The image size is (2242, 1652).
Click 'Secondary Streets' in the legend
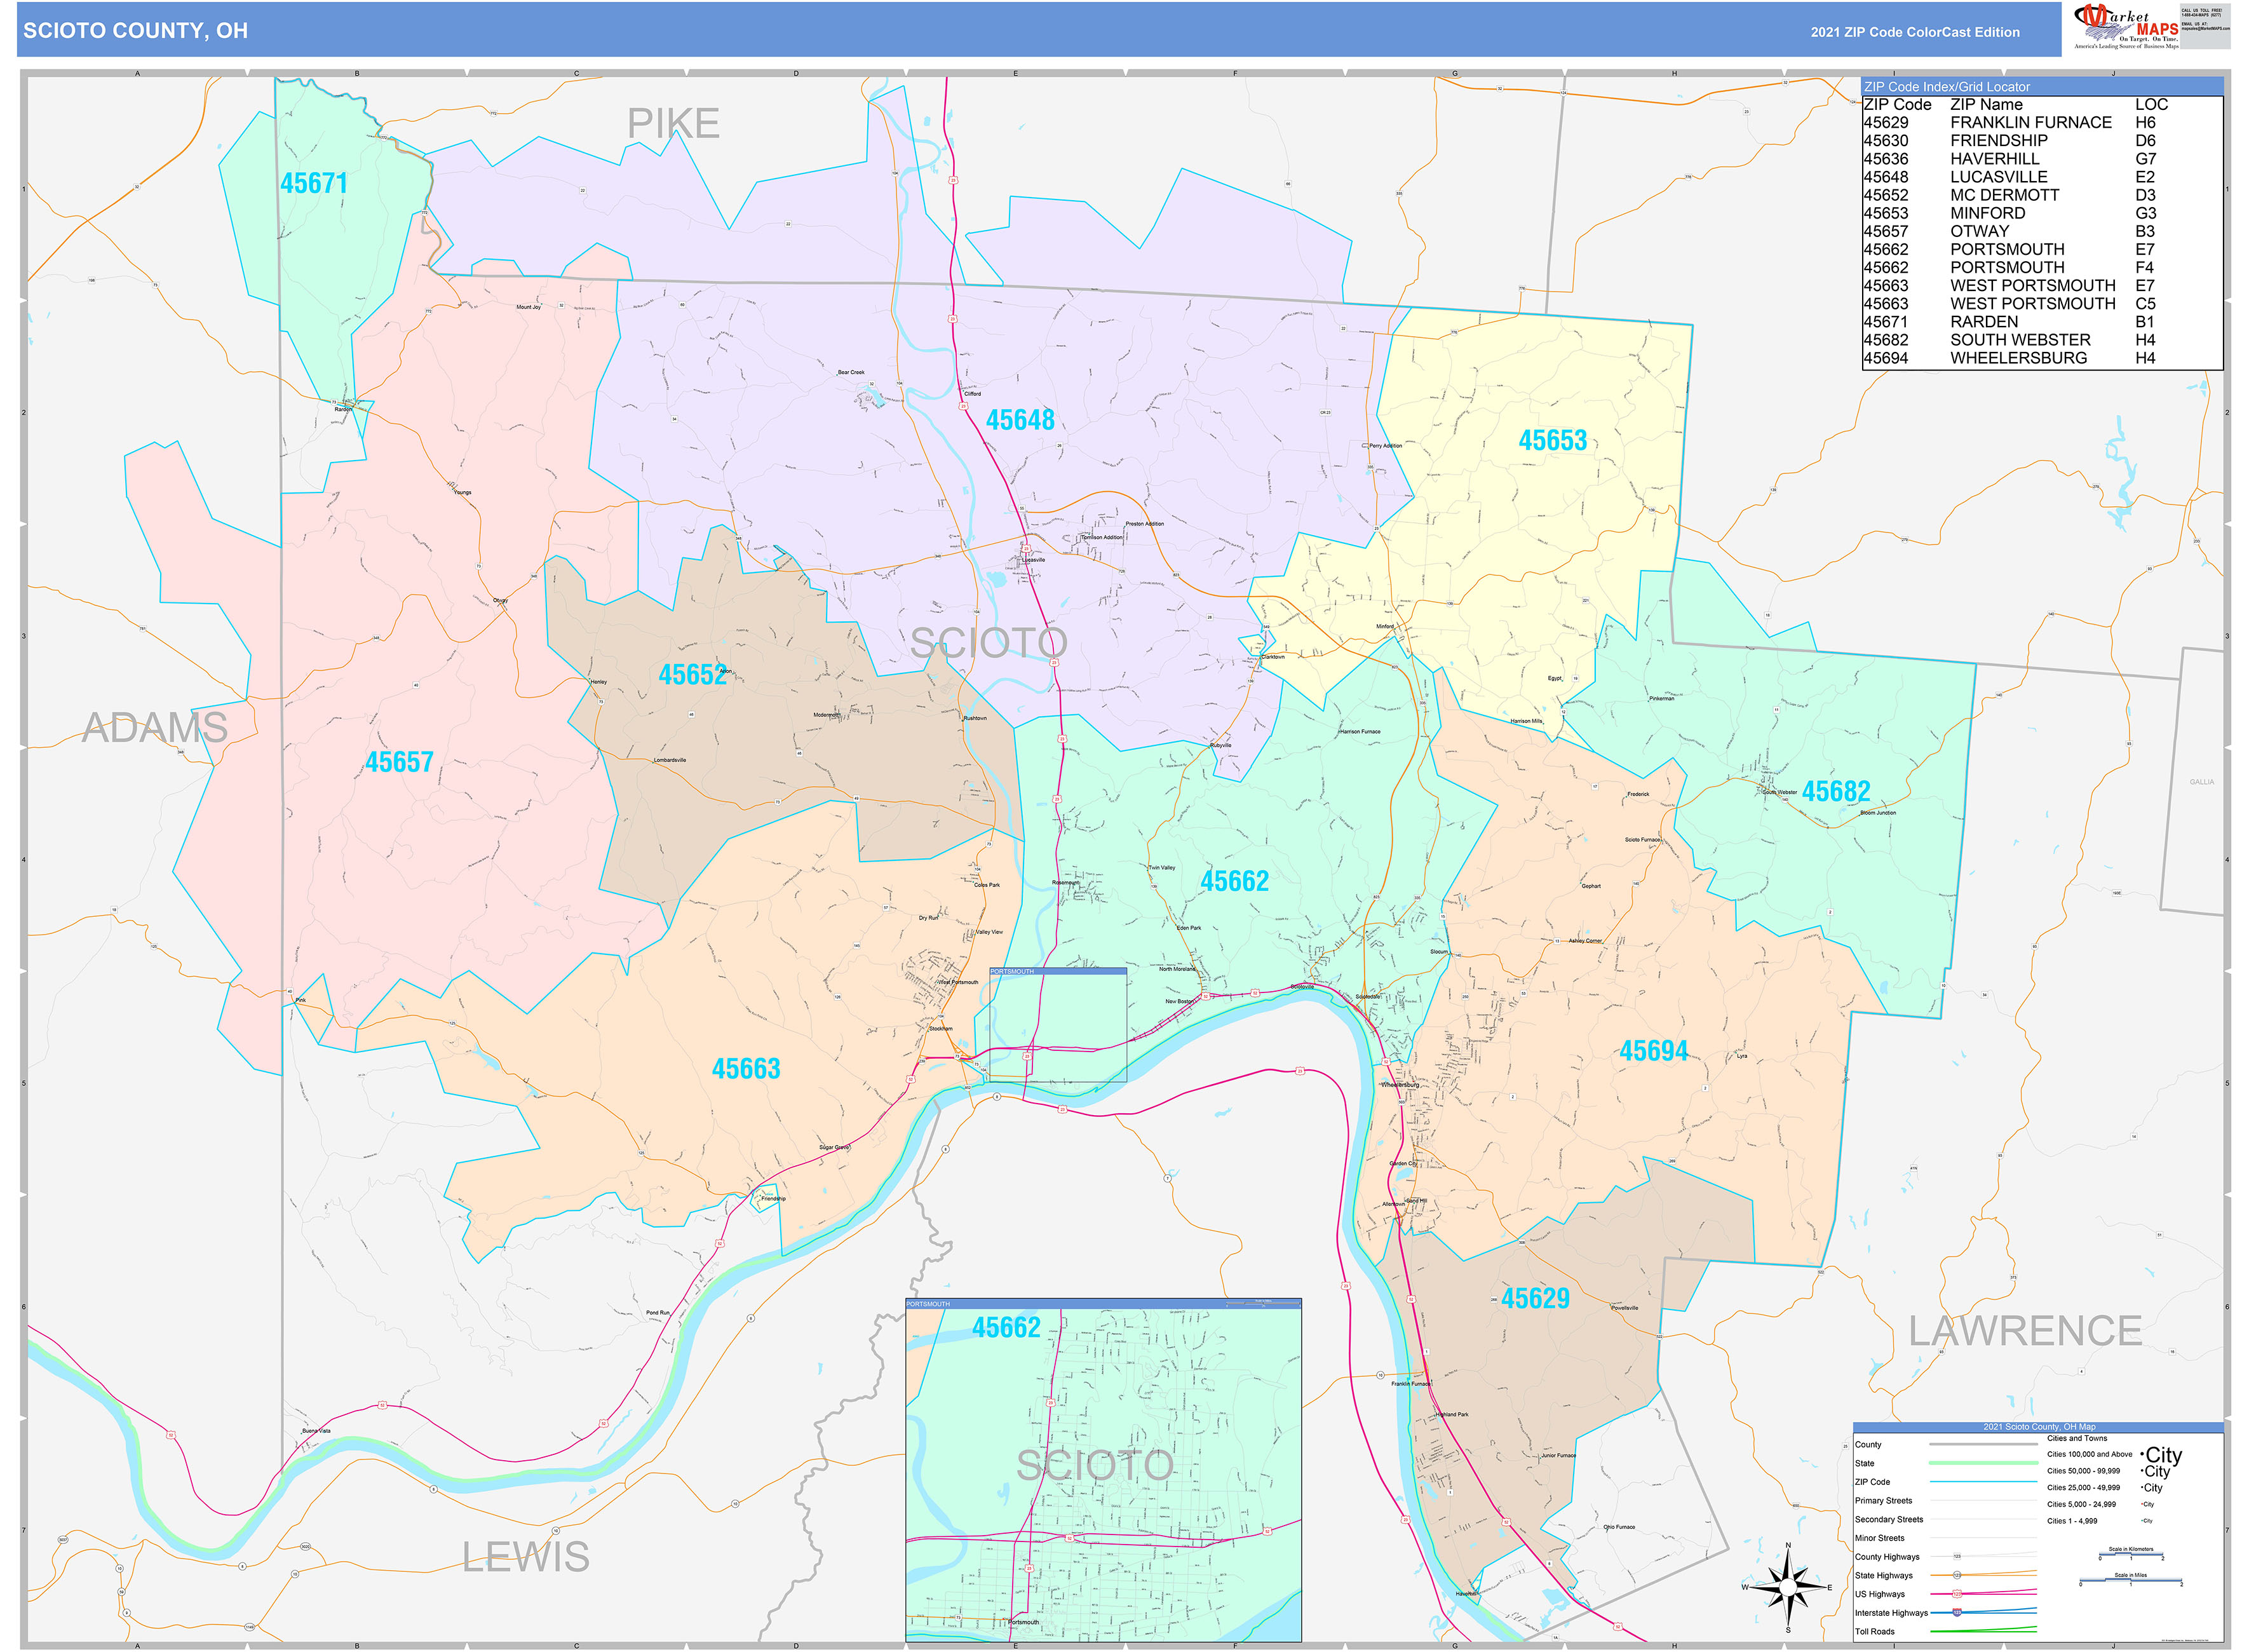click(1889, 1520)
